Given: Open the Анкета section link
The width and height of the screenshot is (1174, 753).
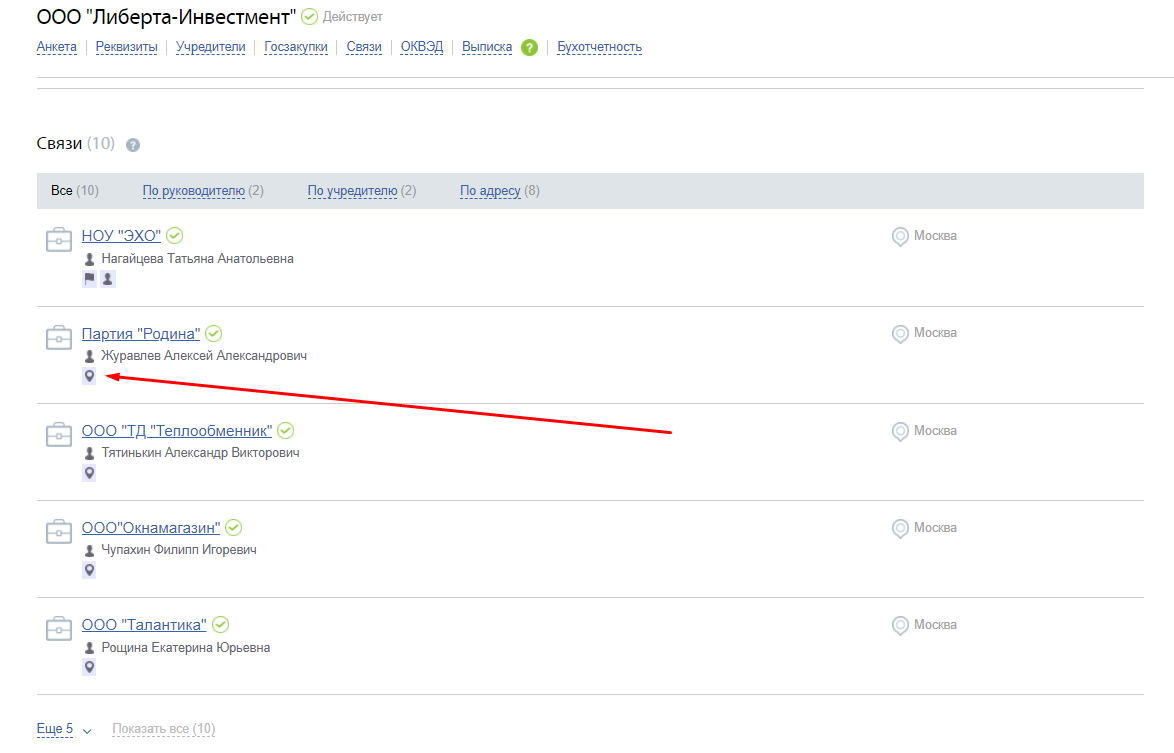Looking at the screenshot, I should pyautogui.click(x=57, y=47).
